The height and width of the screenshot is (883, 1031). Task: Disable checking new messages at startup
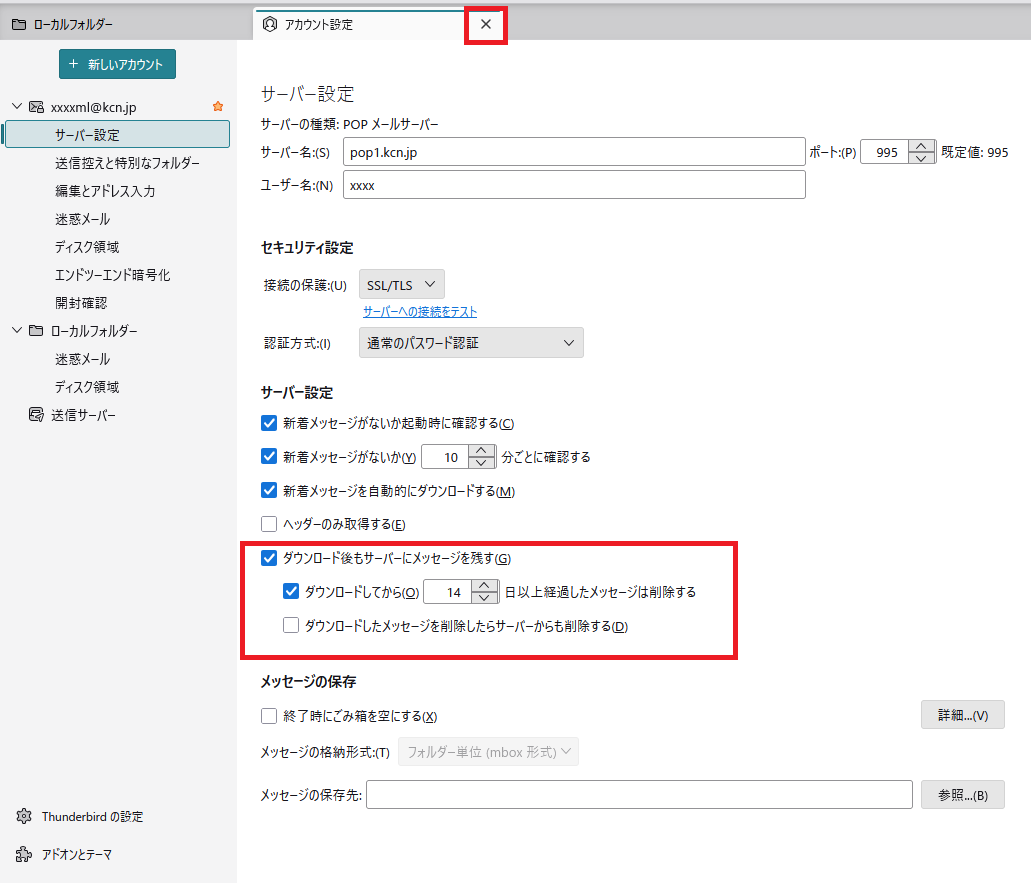click(268, 424)
